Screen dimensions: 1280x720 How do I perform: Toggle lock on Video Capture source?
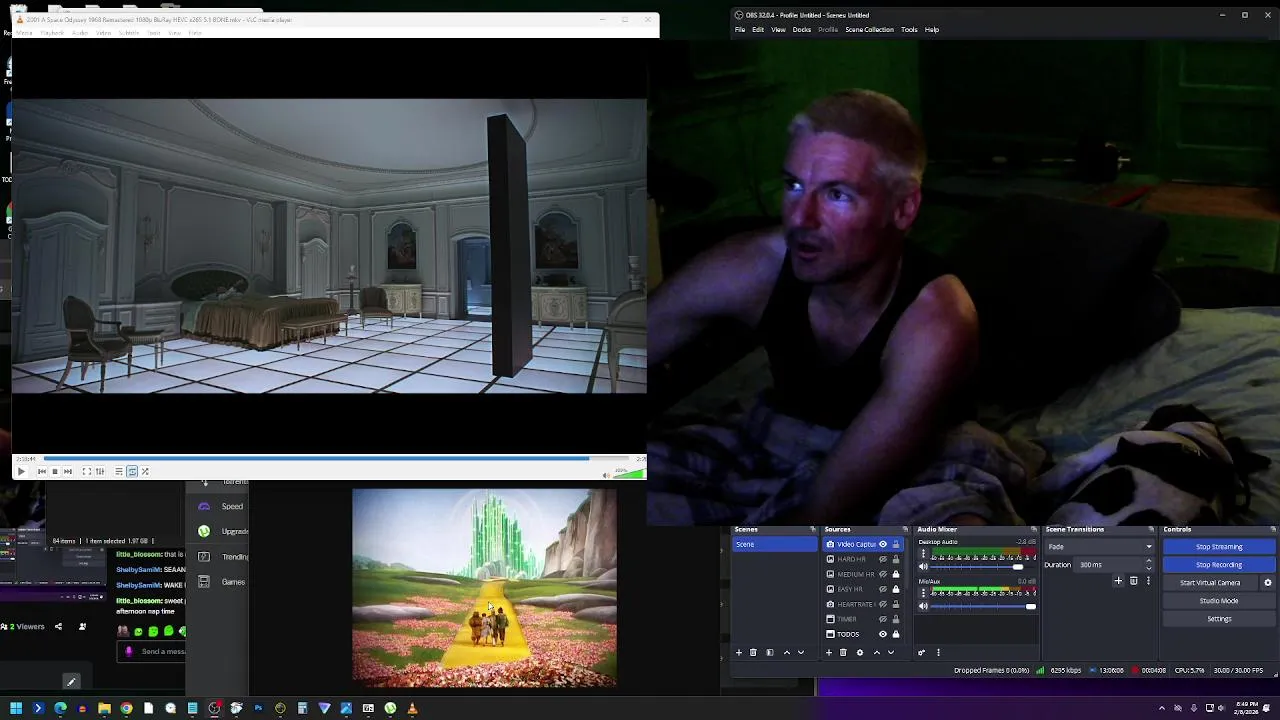tap(896, 544)
